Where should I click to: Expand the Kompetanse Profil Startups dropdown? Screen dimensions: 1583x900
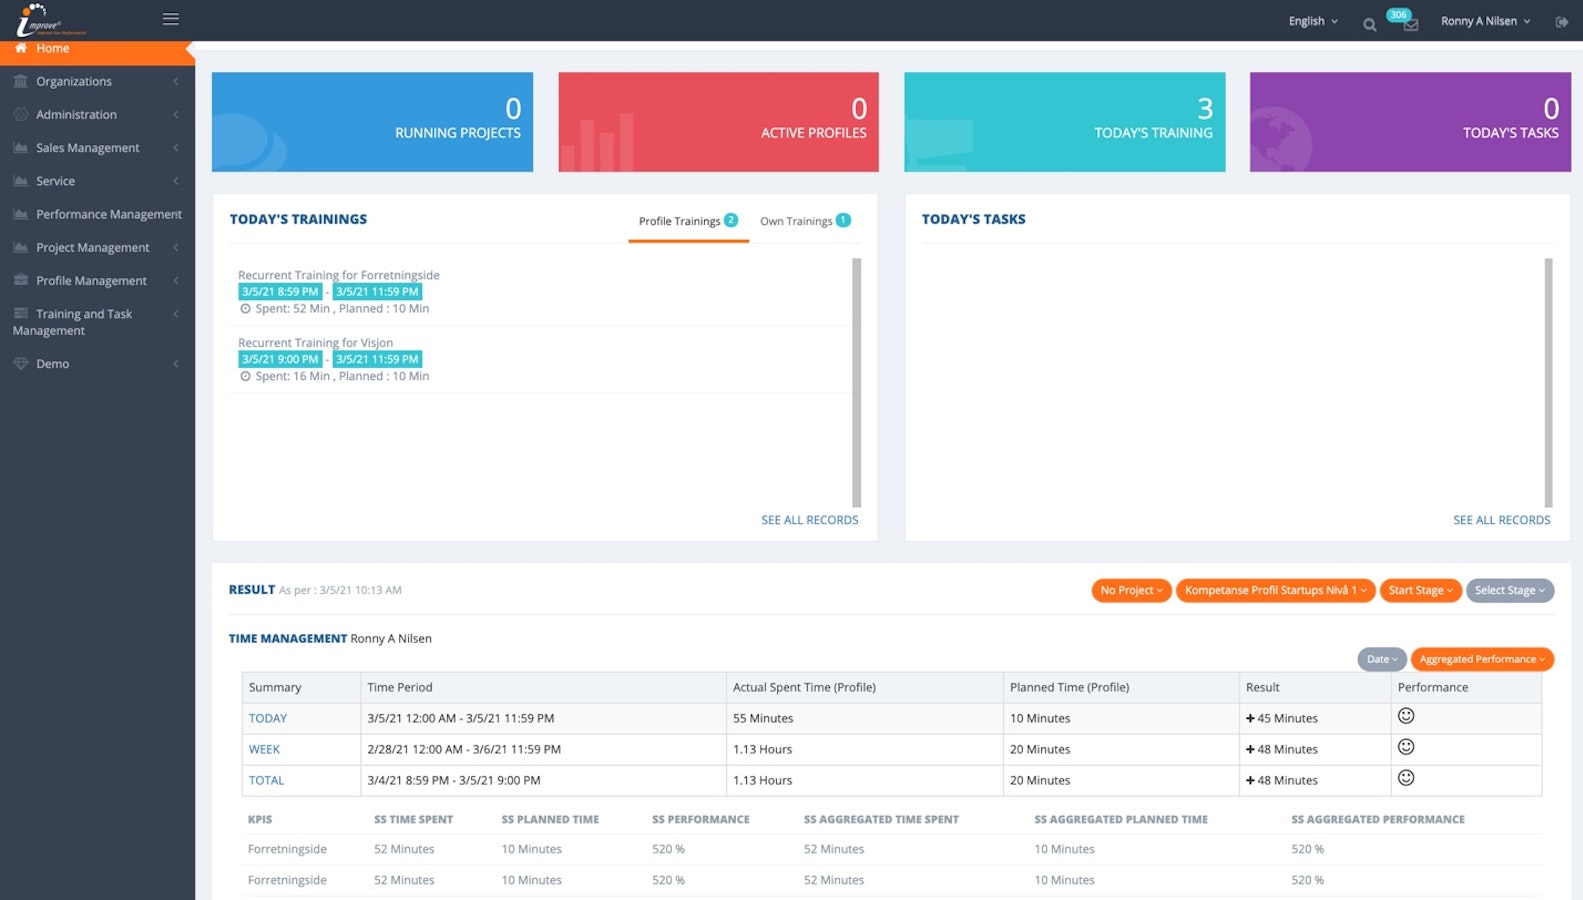click(1275, 590)
